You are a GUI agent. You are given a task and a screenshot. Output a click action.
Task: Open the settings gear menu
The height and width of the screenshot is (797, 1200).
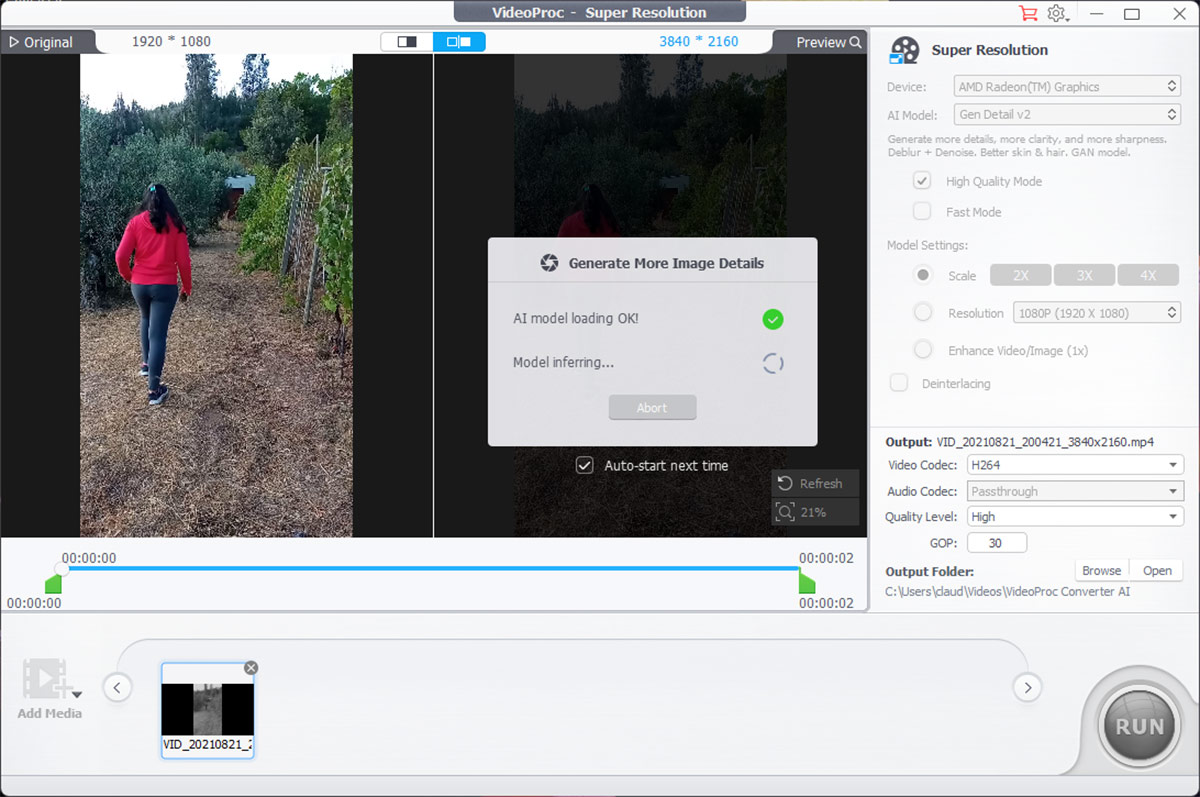click(x=1057, y=13)
